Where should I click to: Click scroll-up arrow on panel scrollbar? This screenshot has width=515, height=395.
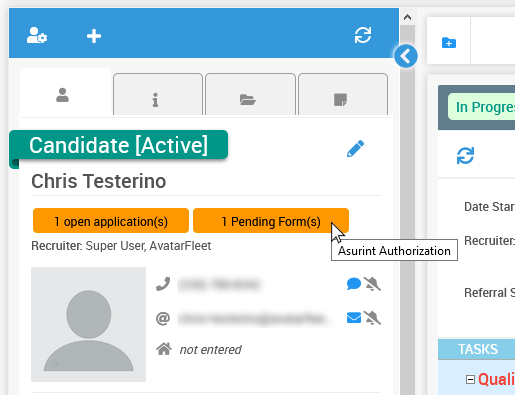pyautogui.click(x=407, y=17)
